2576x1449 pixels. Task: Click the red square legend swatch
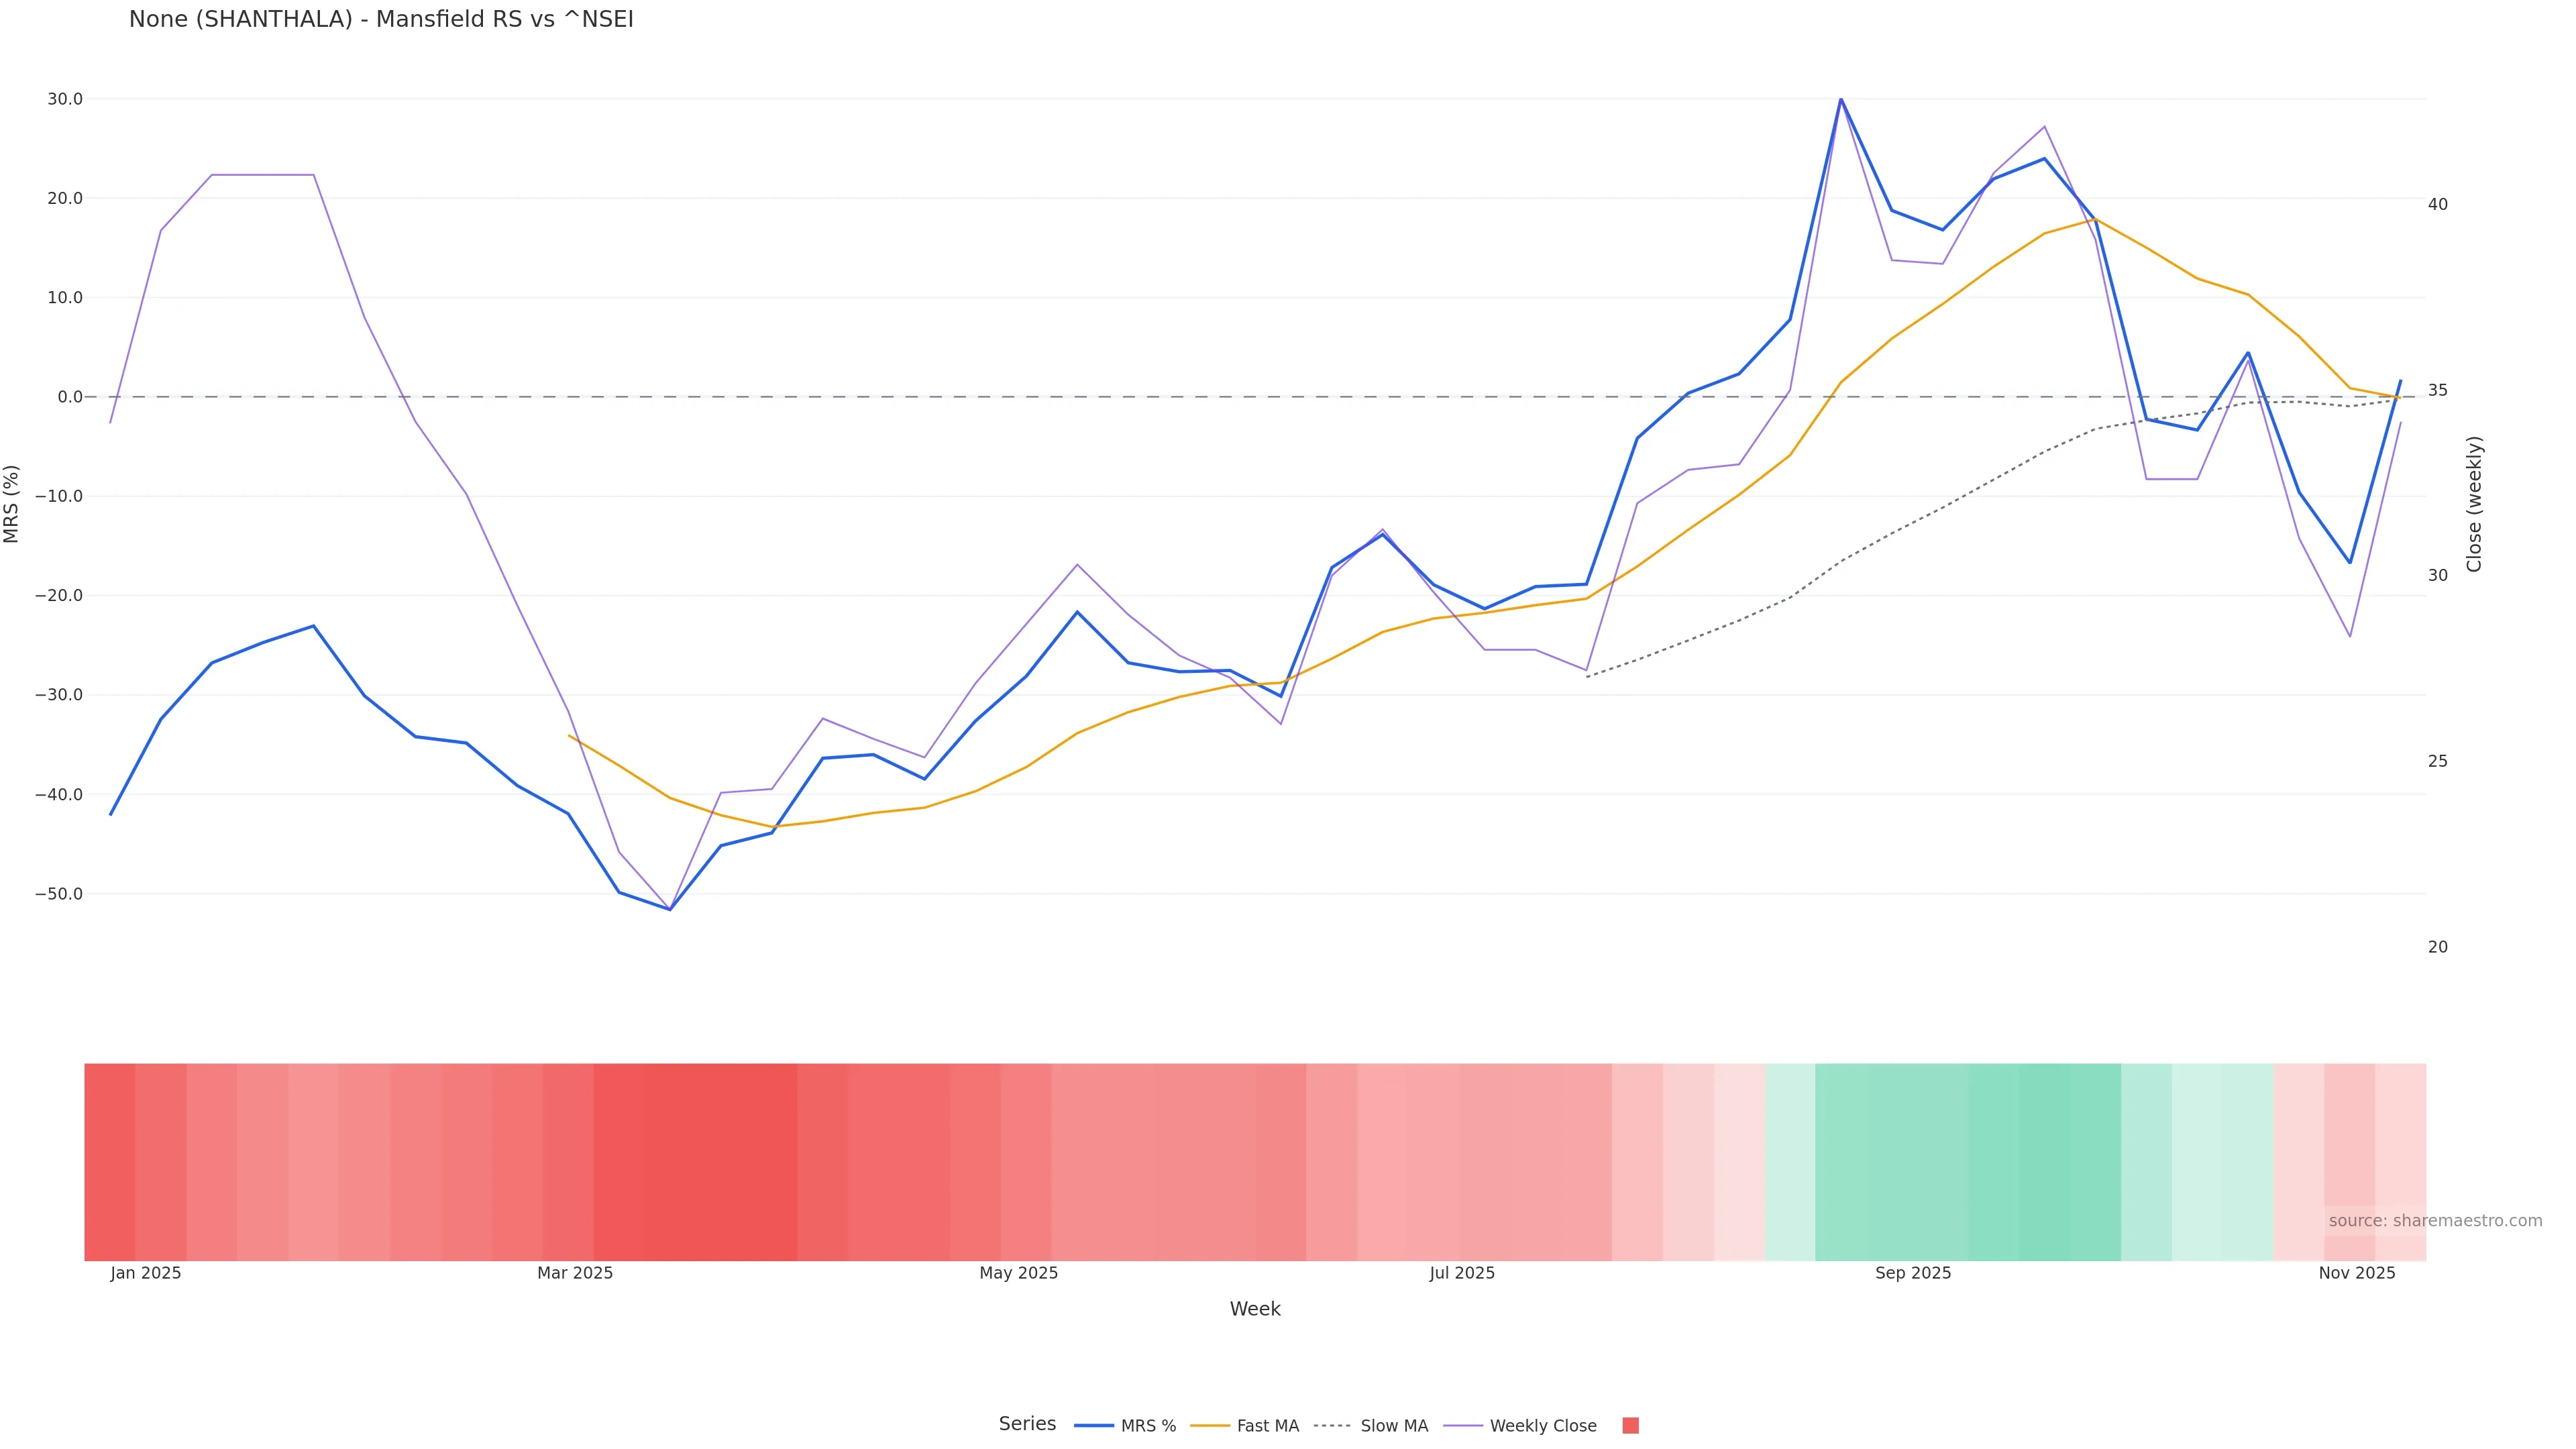(x=1630, y=1426)
